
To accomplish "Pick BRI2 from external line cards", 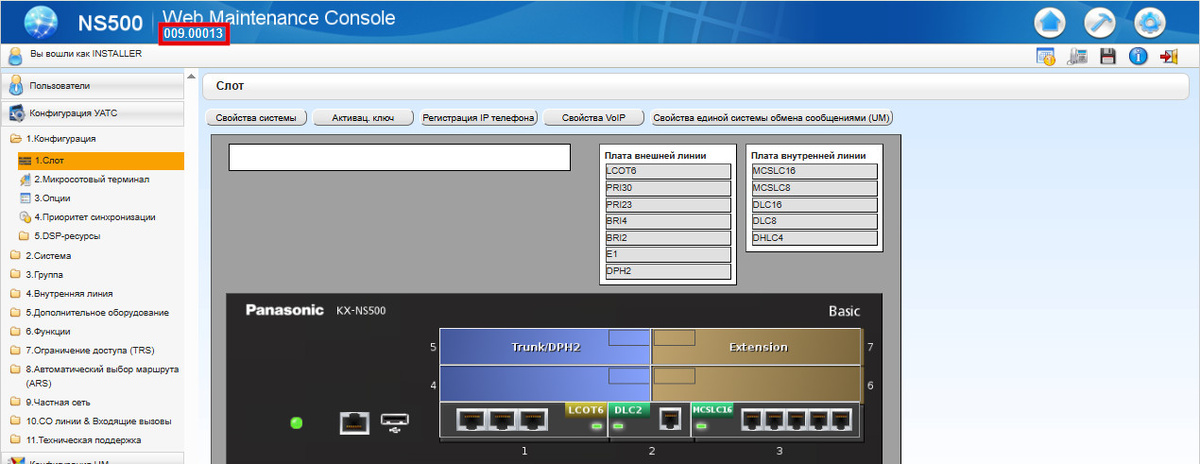I will click(x=668, y=238).
